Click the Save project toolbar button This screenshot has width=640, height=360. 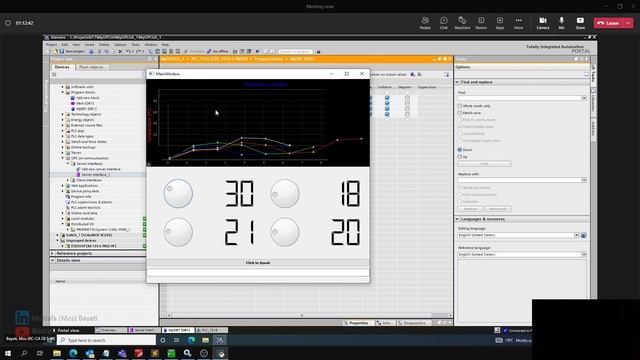(72, 51)
